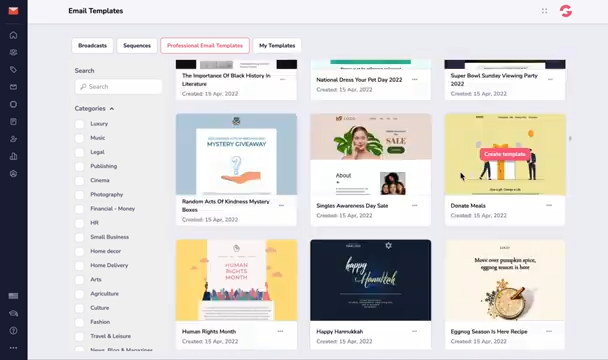Switch to the Broadcasts tab
Screen dimensions: 608x360
(x=92, y=45)
